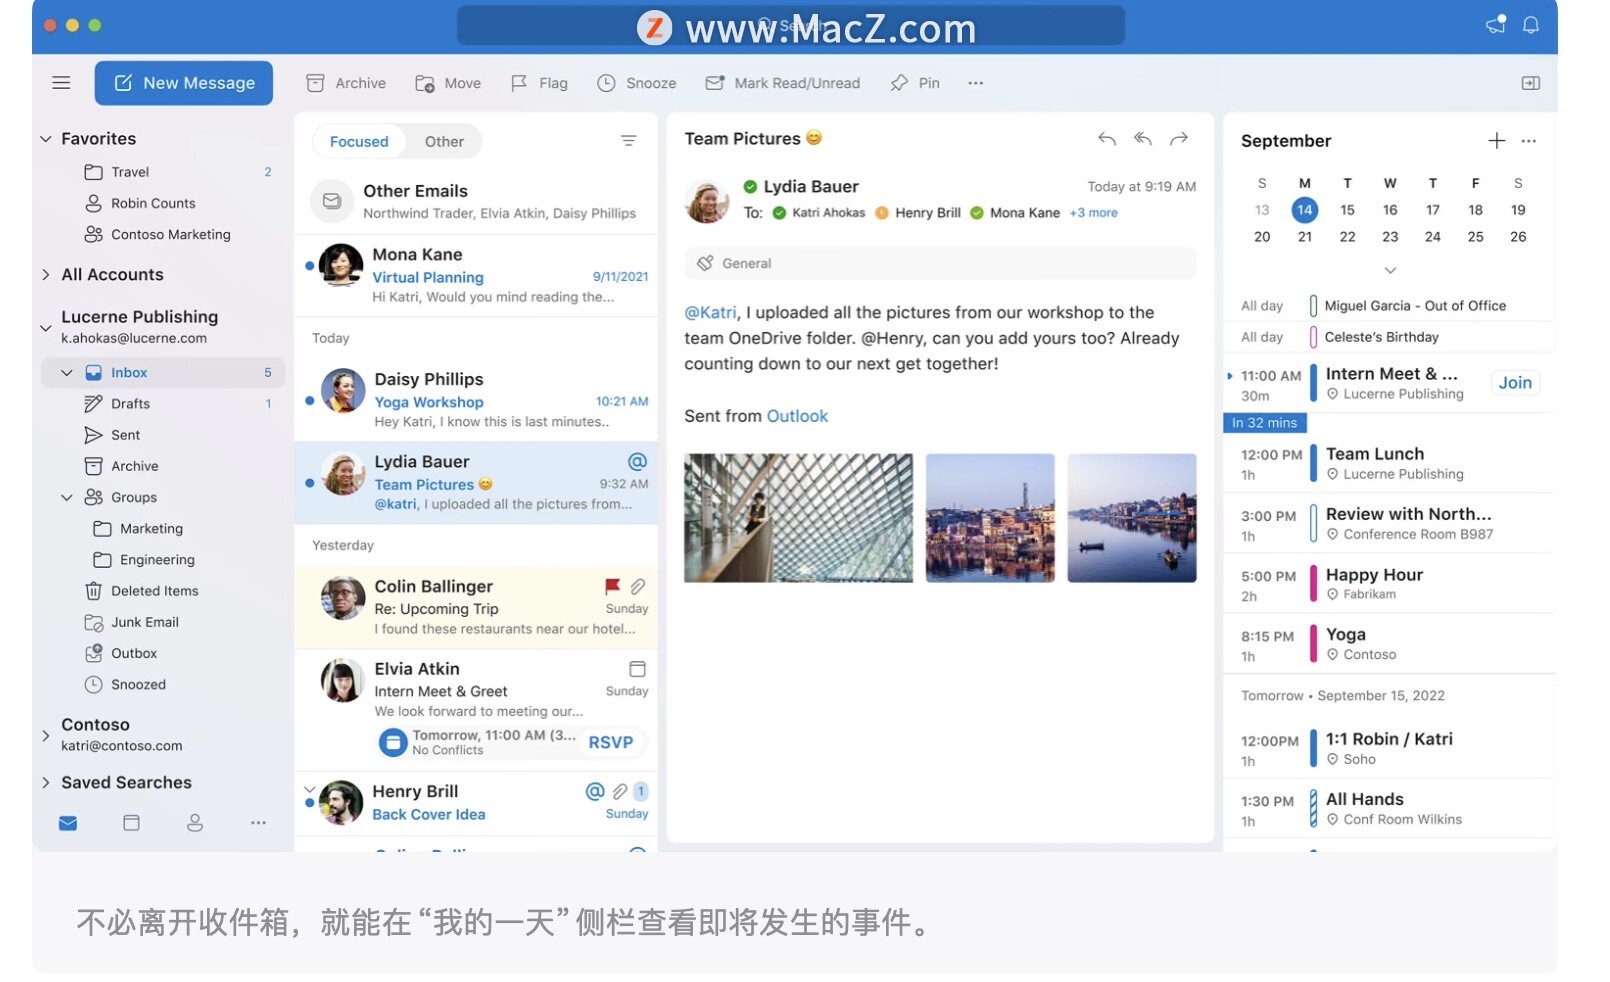This screenshot has width=1610, height=982.
Task: Click the flag on Colin Ballinger email
Action: pyautogui.click(x=612, y=586)
